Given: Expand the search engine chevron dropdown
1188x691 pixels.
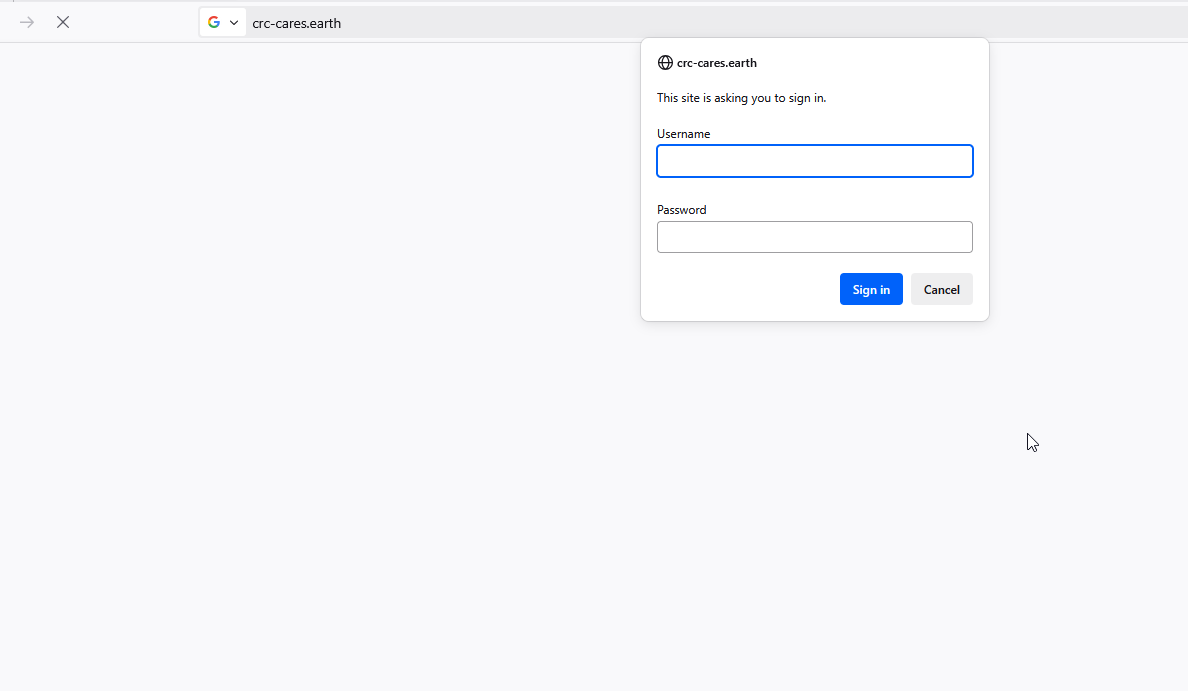Looking at the screenshot, I should pos(234,22).
